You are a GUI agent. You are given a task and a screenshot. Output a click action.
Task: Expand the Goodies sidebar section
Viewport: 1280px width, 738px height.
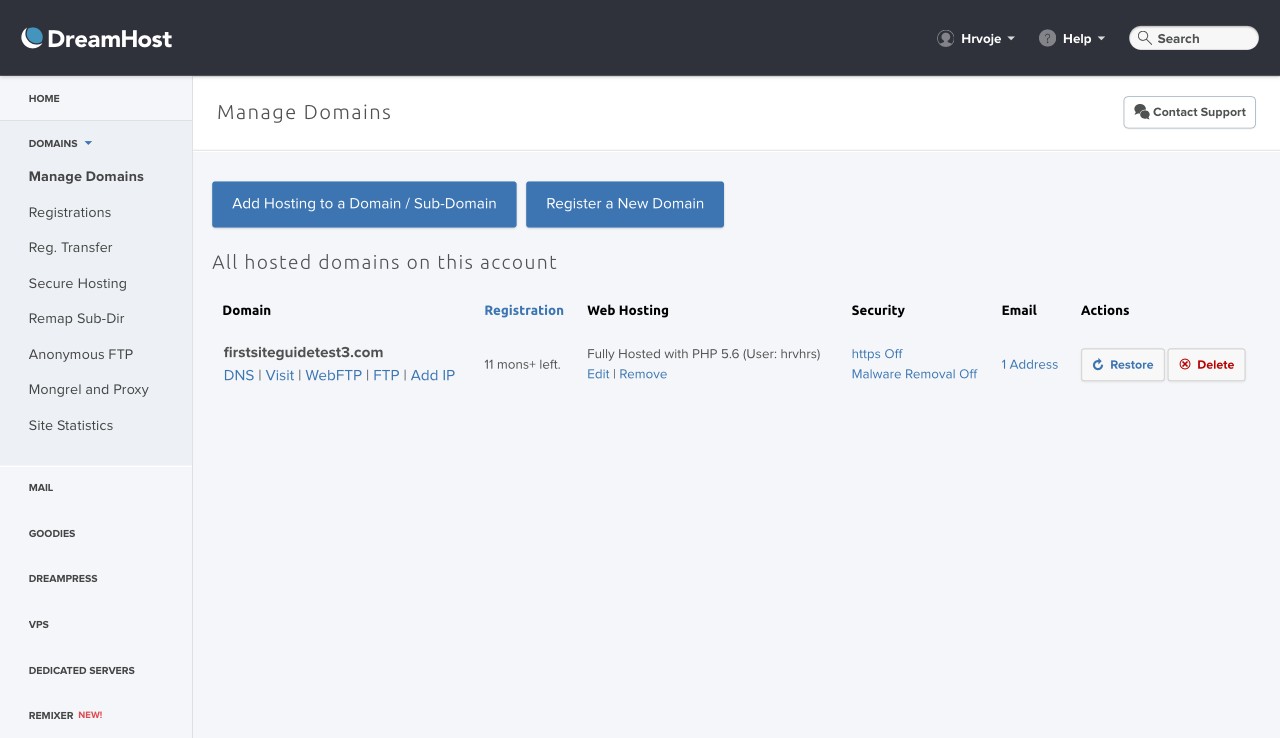coord(52,534)
